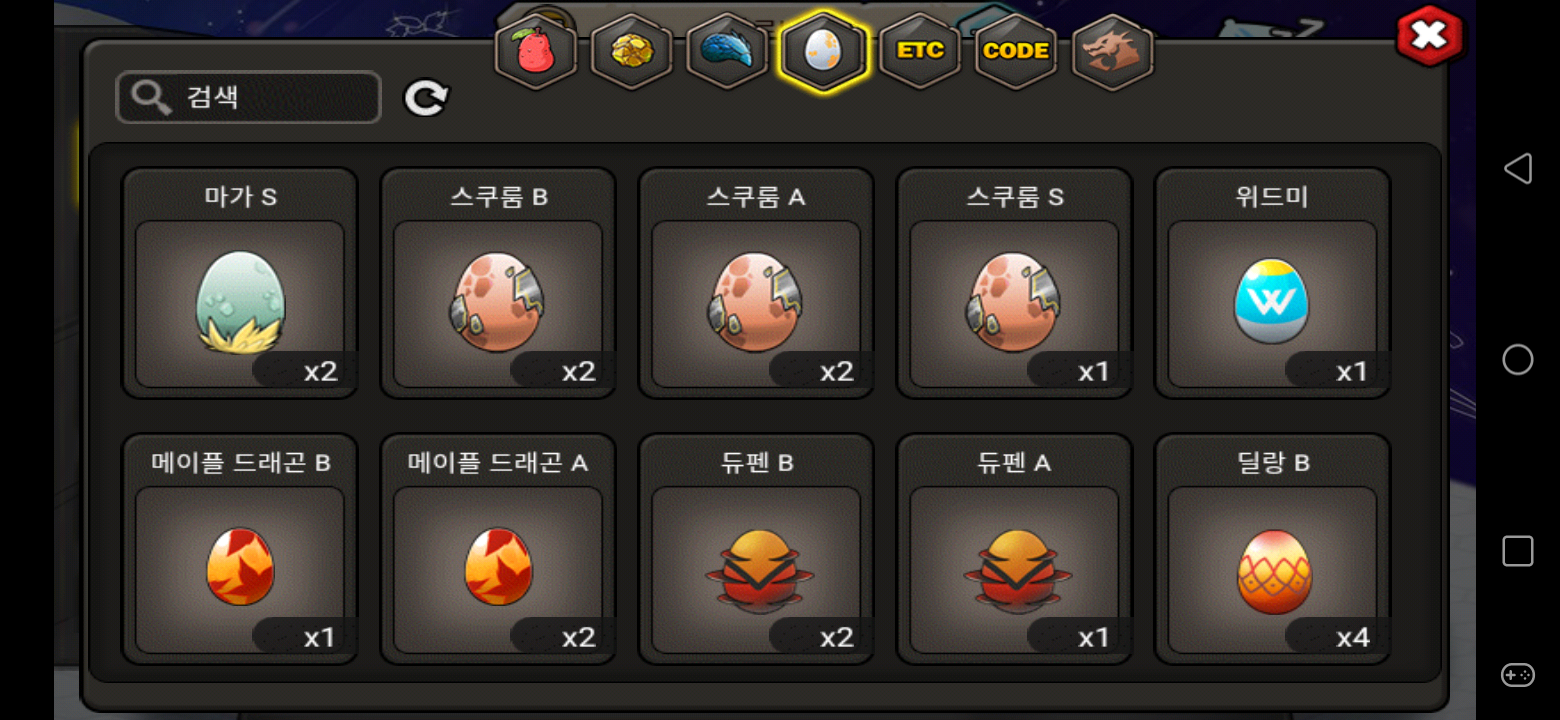The image size is (1560, 720).
Task: Open the blue dragon tab
Action: (728, 52)
